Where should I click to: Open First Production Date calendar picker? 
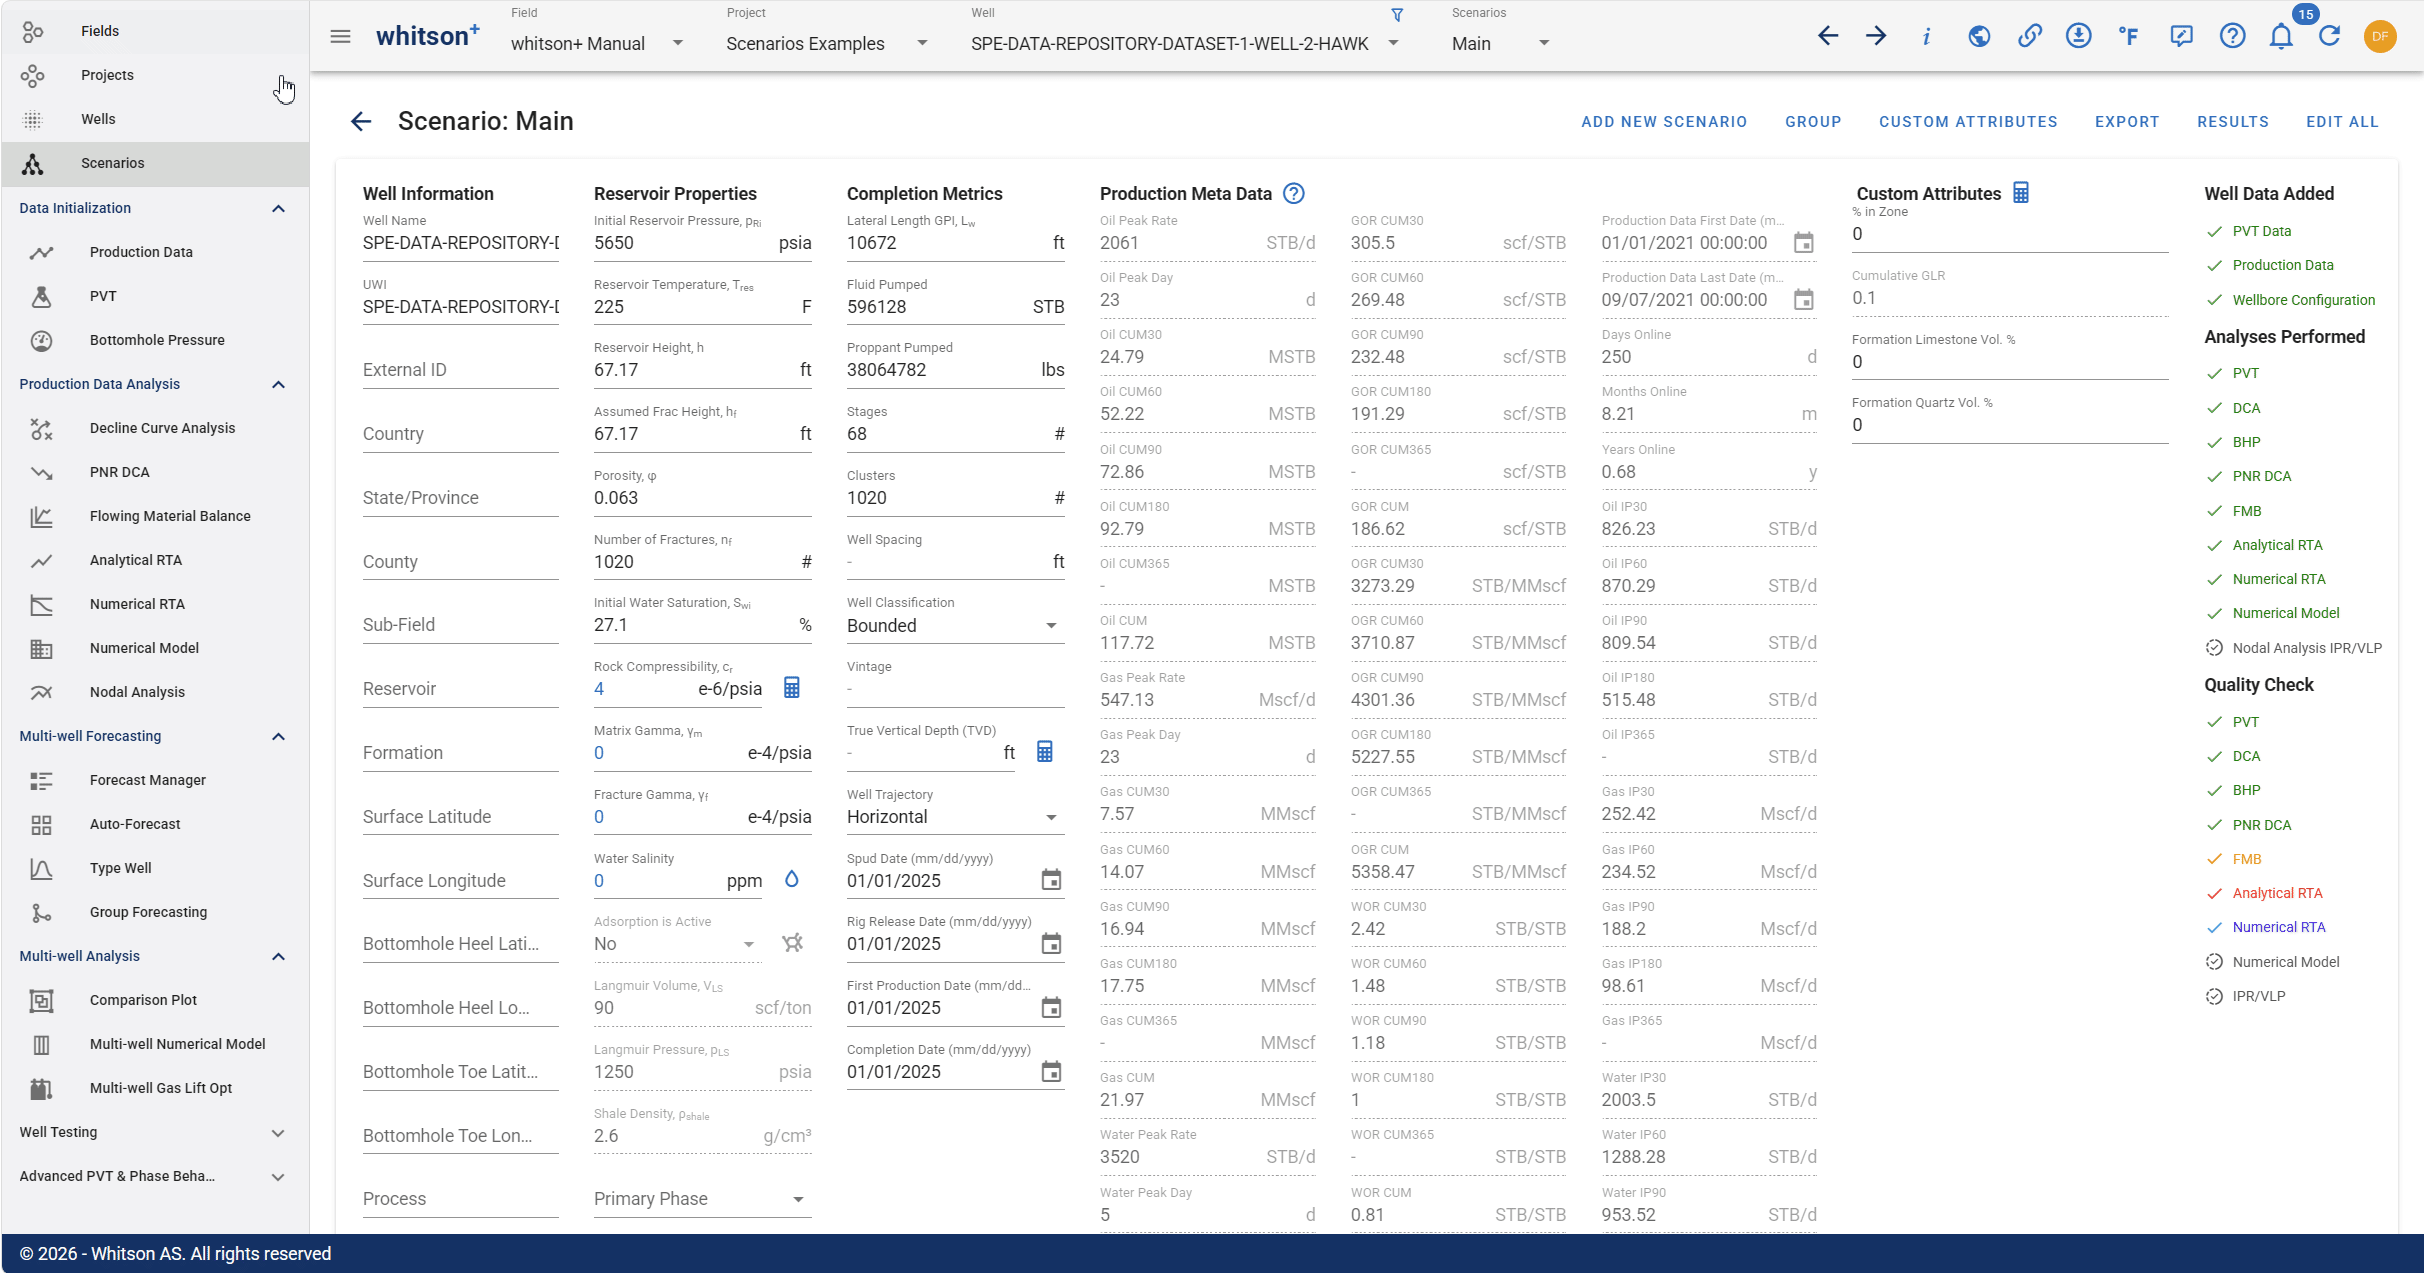(1051, 1008)
